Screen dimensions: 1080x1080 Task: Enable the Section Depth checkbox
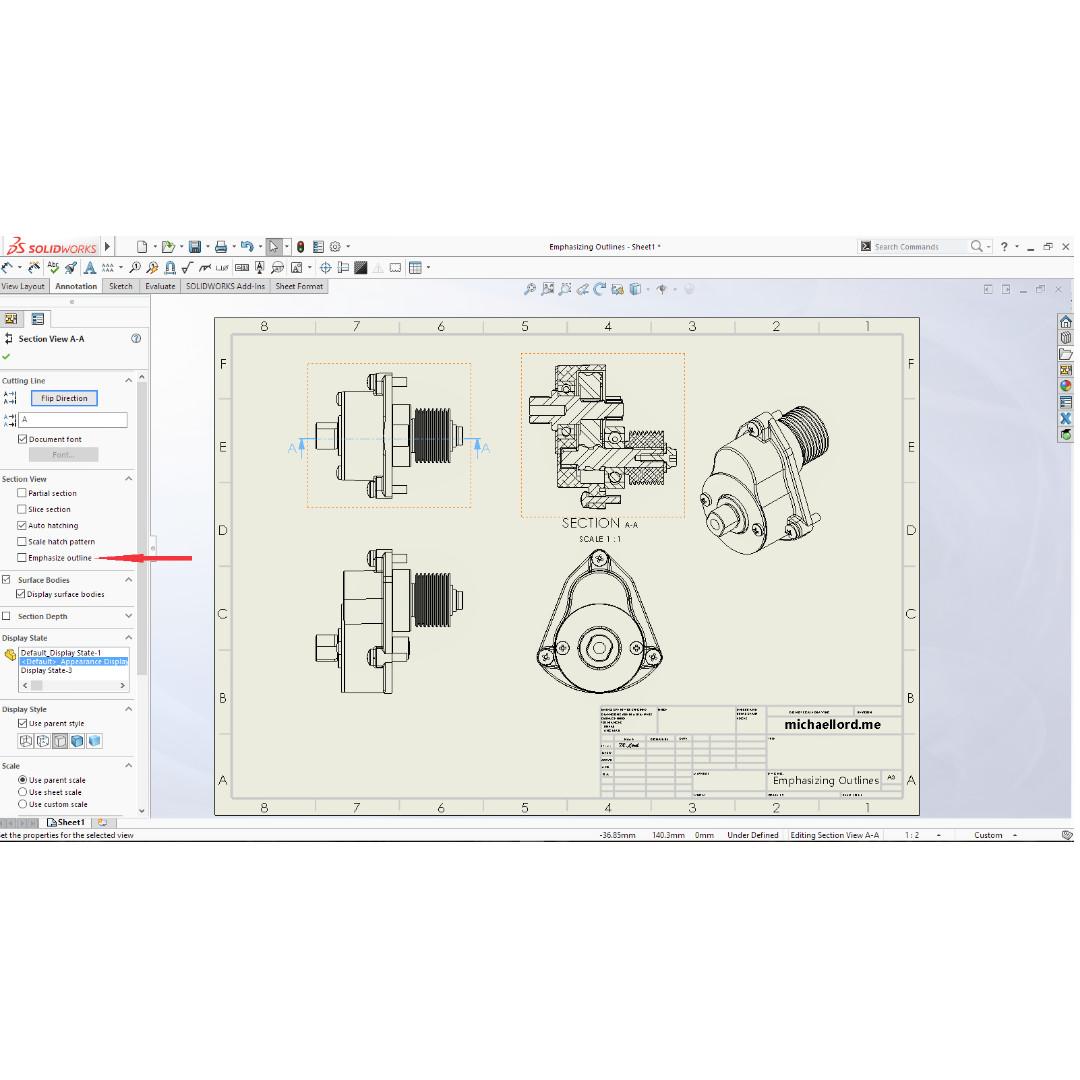click(x=6, y=616)
